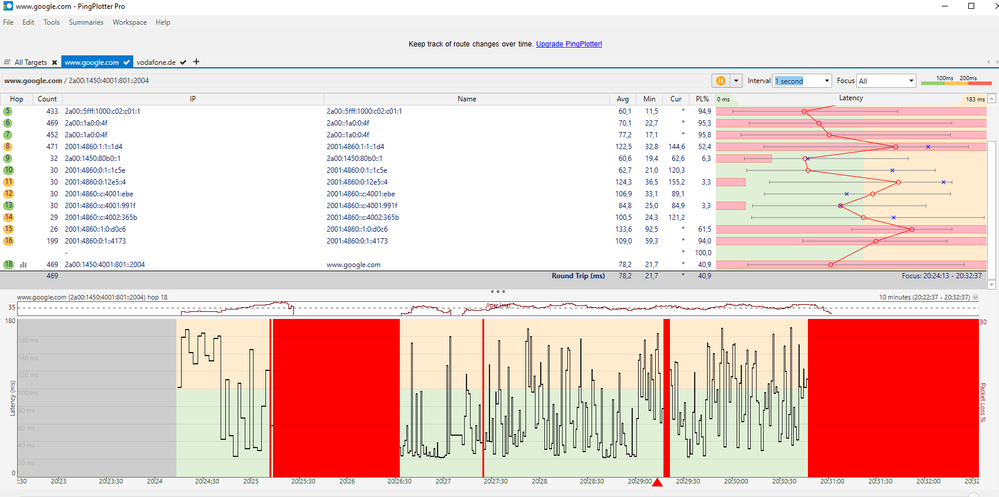The image size is (999, 497).
Task: Select the hop 16 circle icon
Action: click(8, 241)
